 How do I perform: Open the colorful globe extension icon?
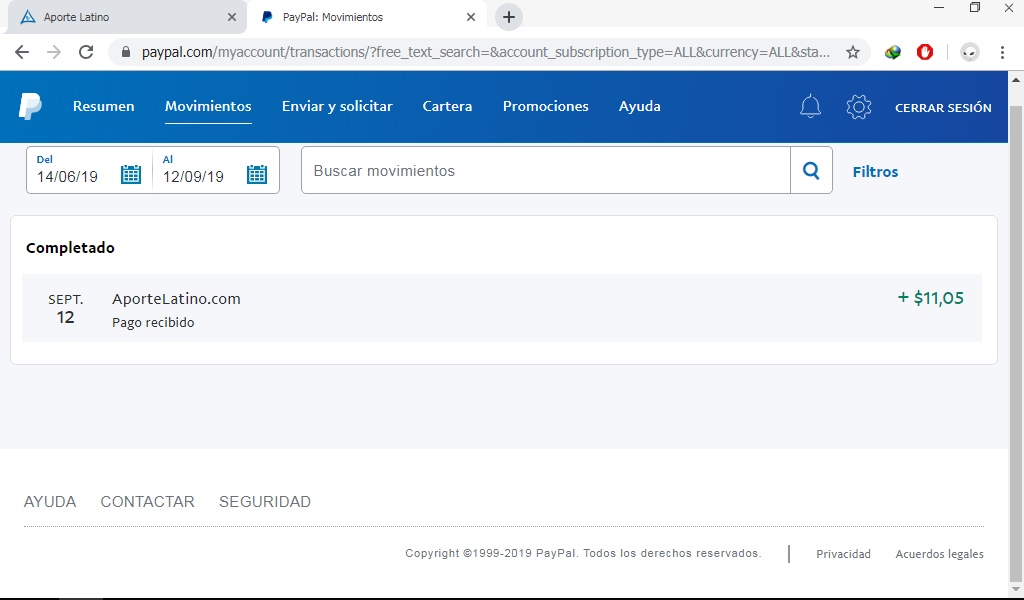893,52
